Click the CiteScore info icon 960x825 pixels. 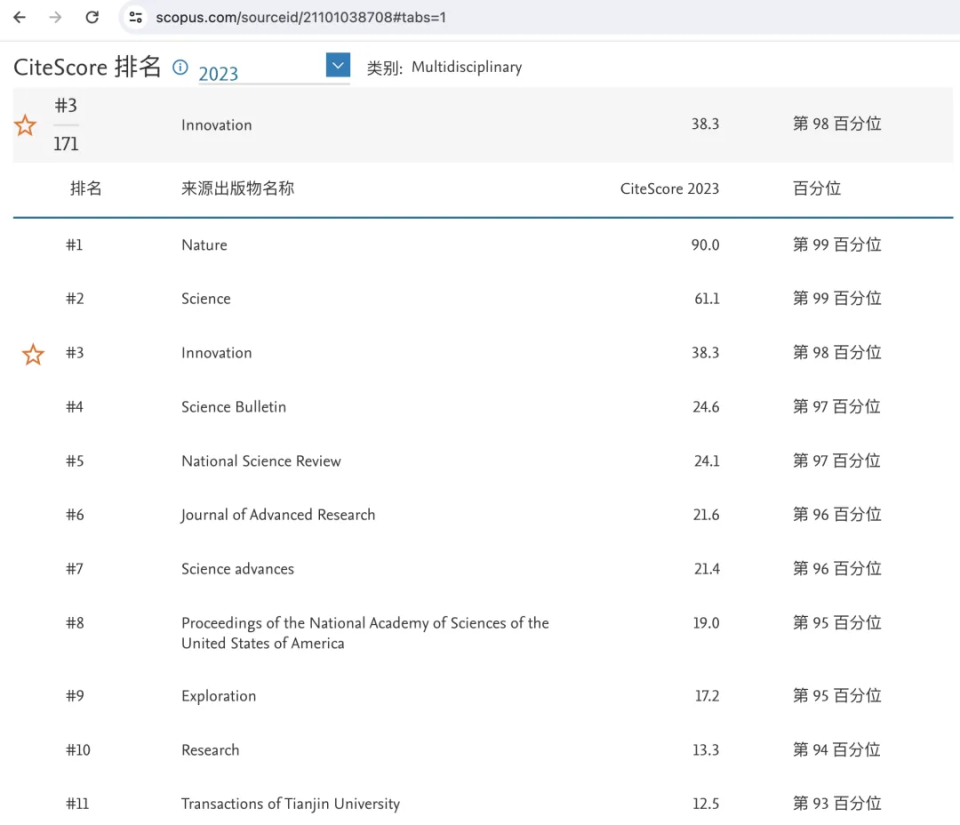[x=180, y=67]
